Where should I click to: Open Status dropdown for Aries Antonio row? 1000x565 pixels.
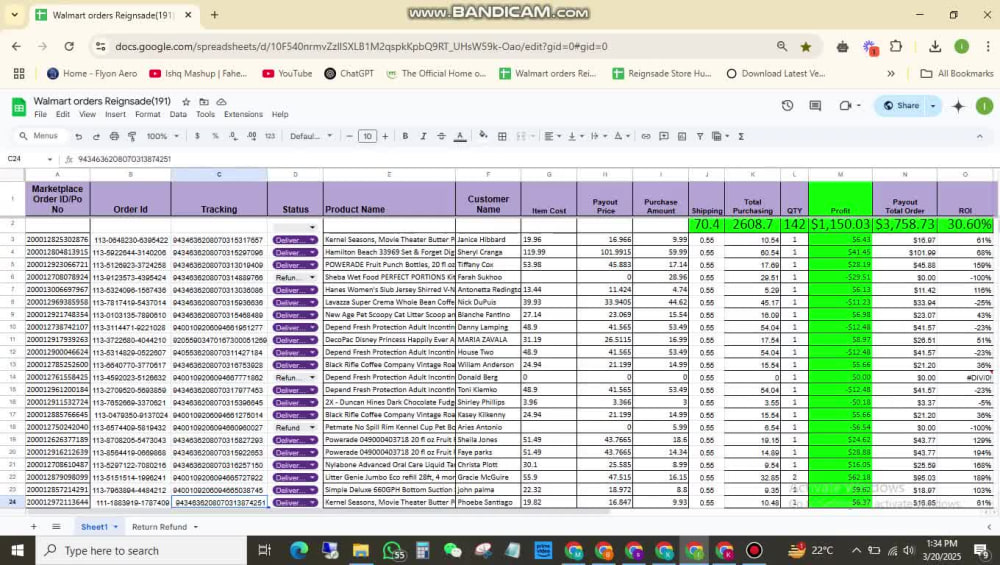coord(295,427)
